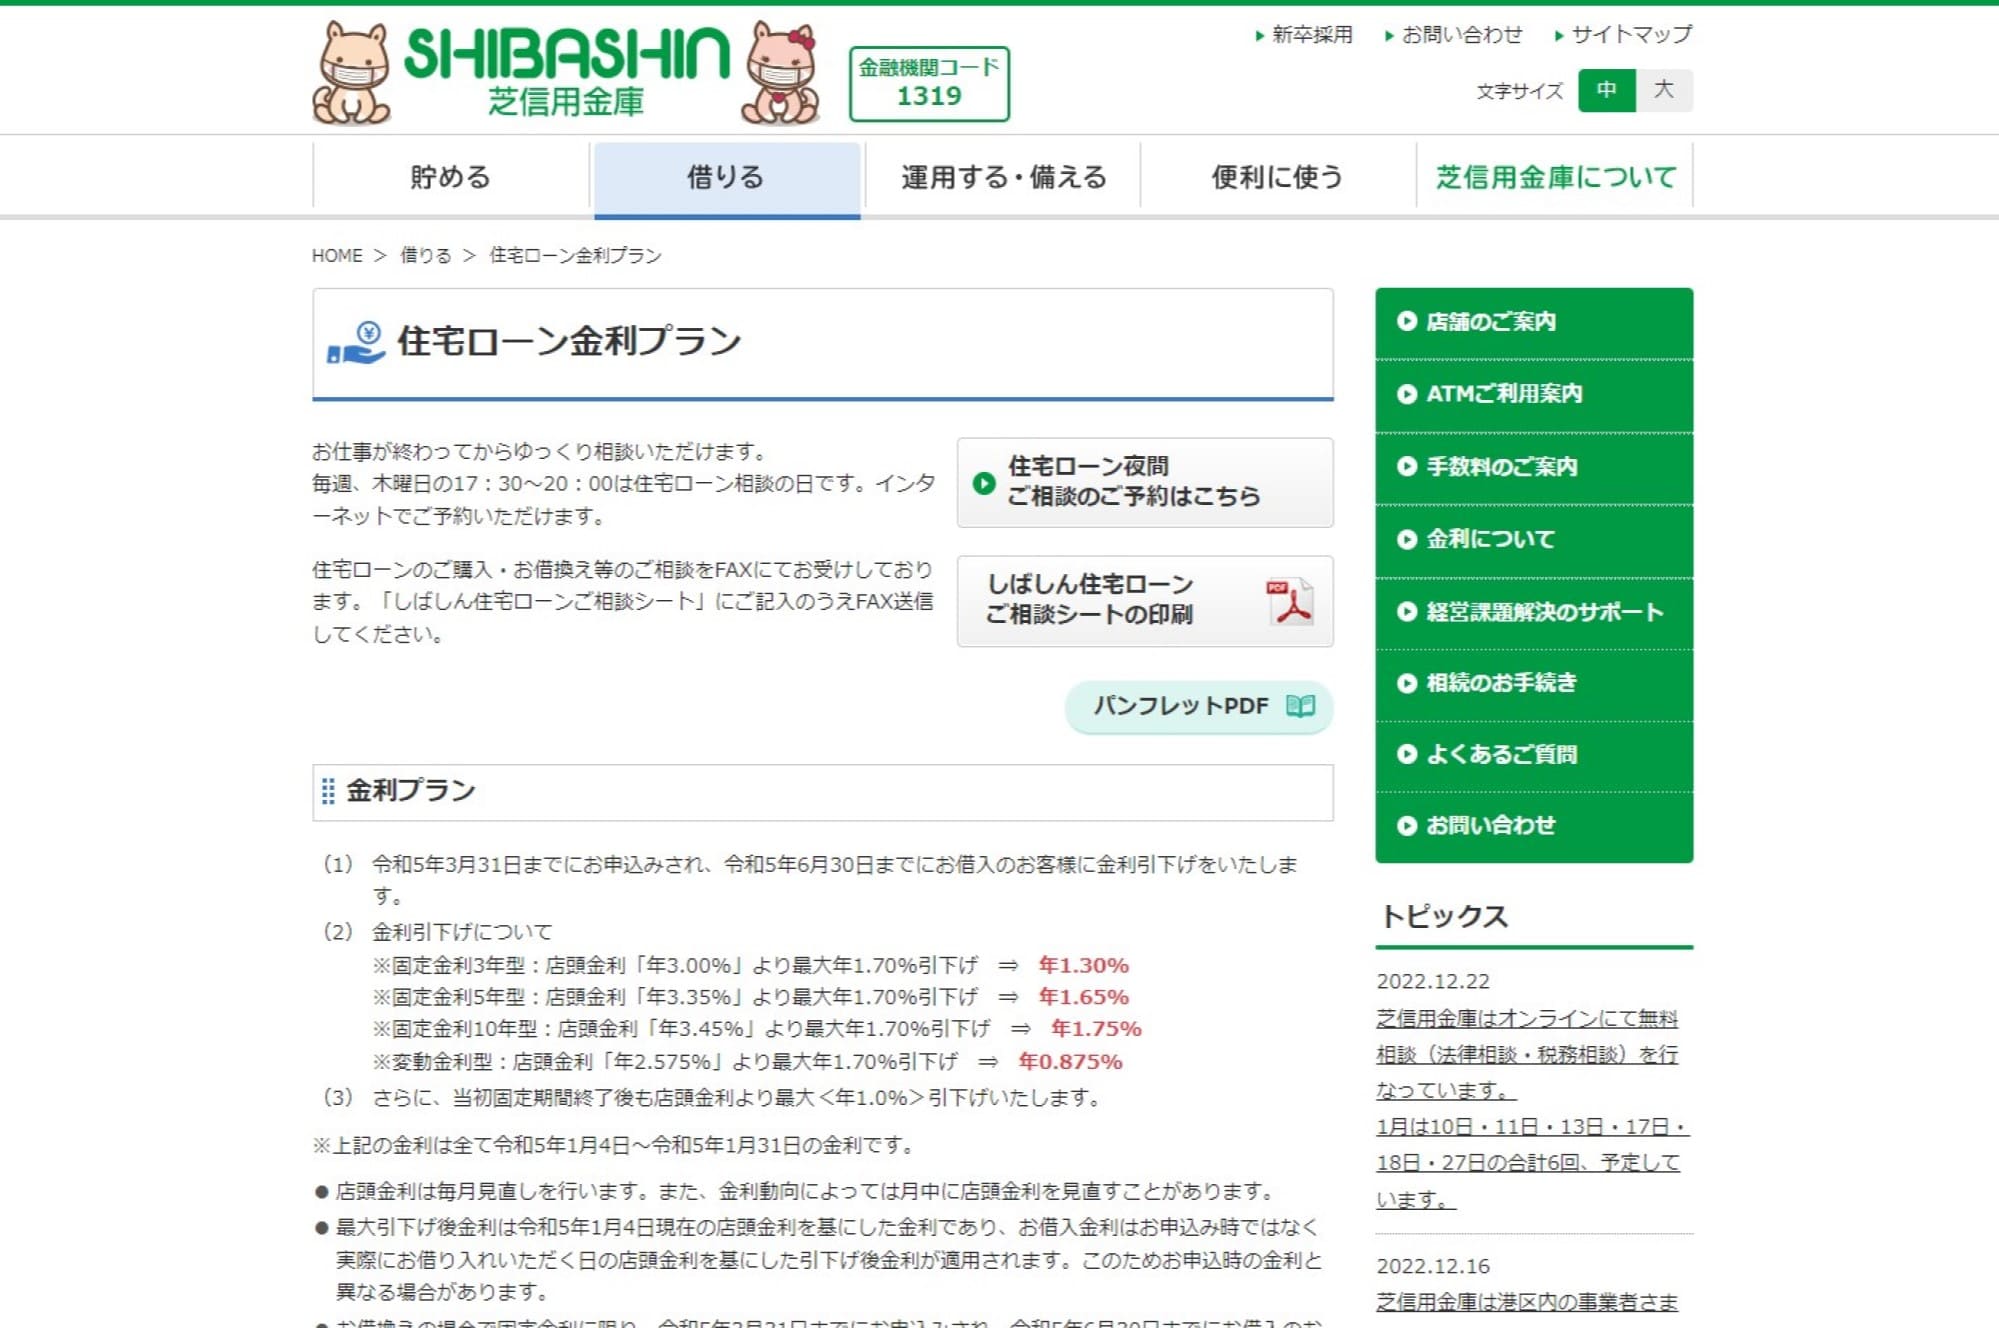Open 経営課題解決のサポート in the sidebar

click(1534, 613)
